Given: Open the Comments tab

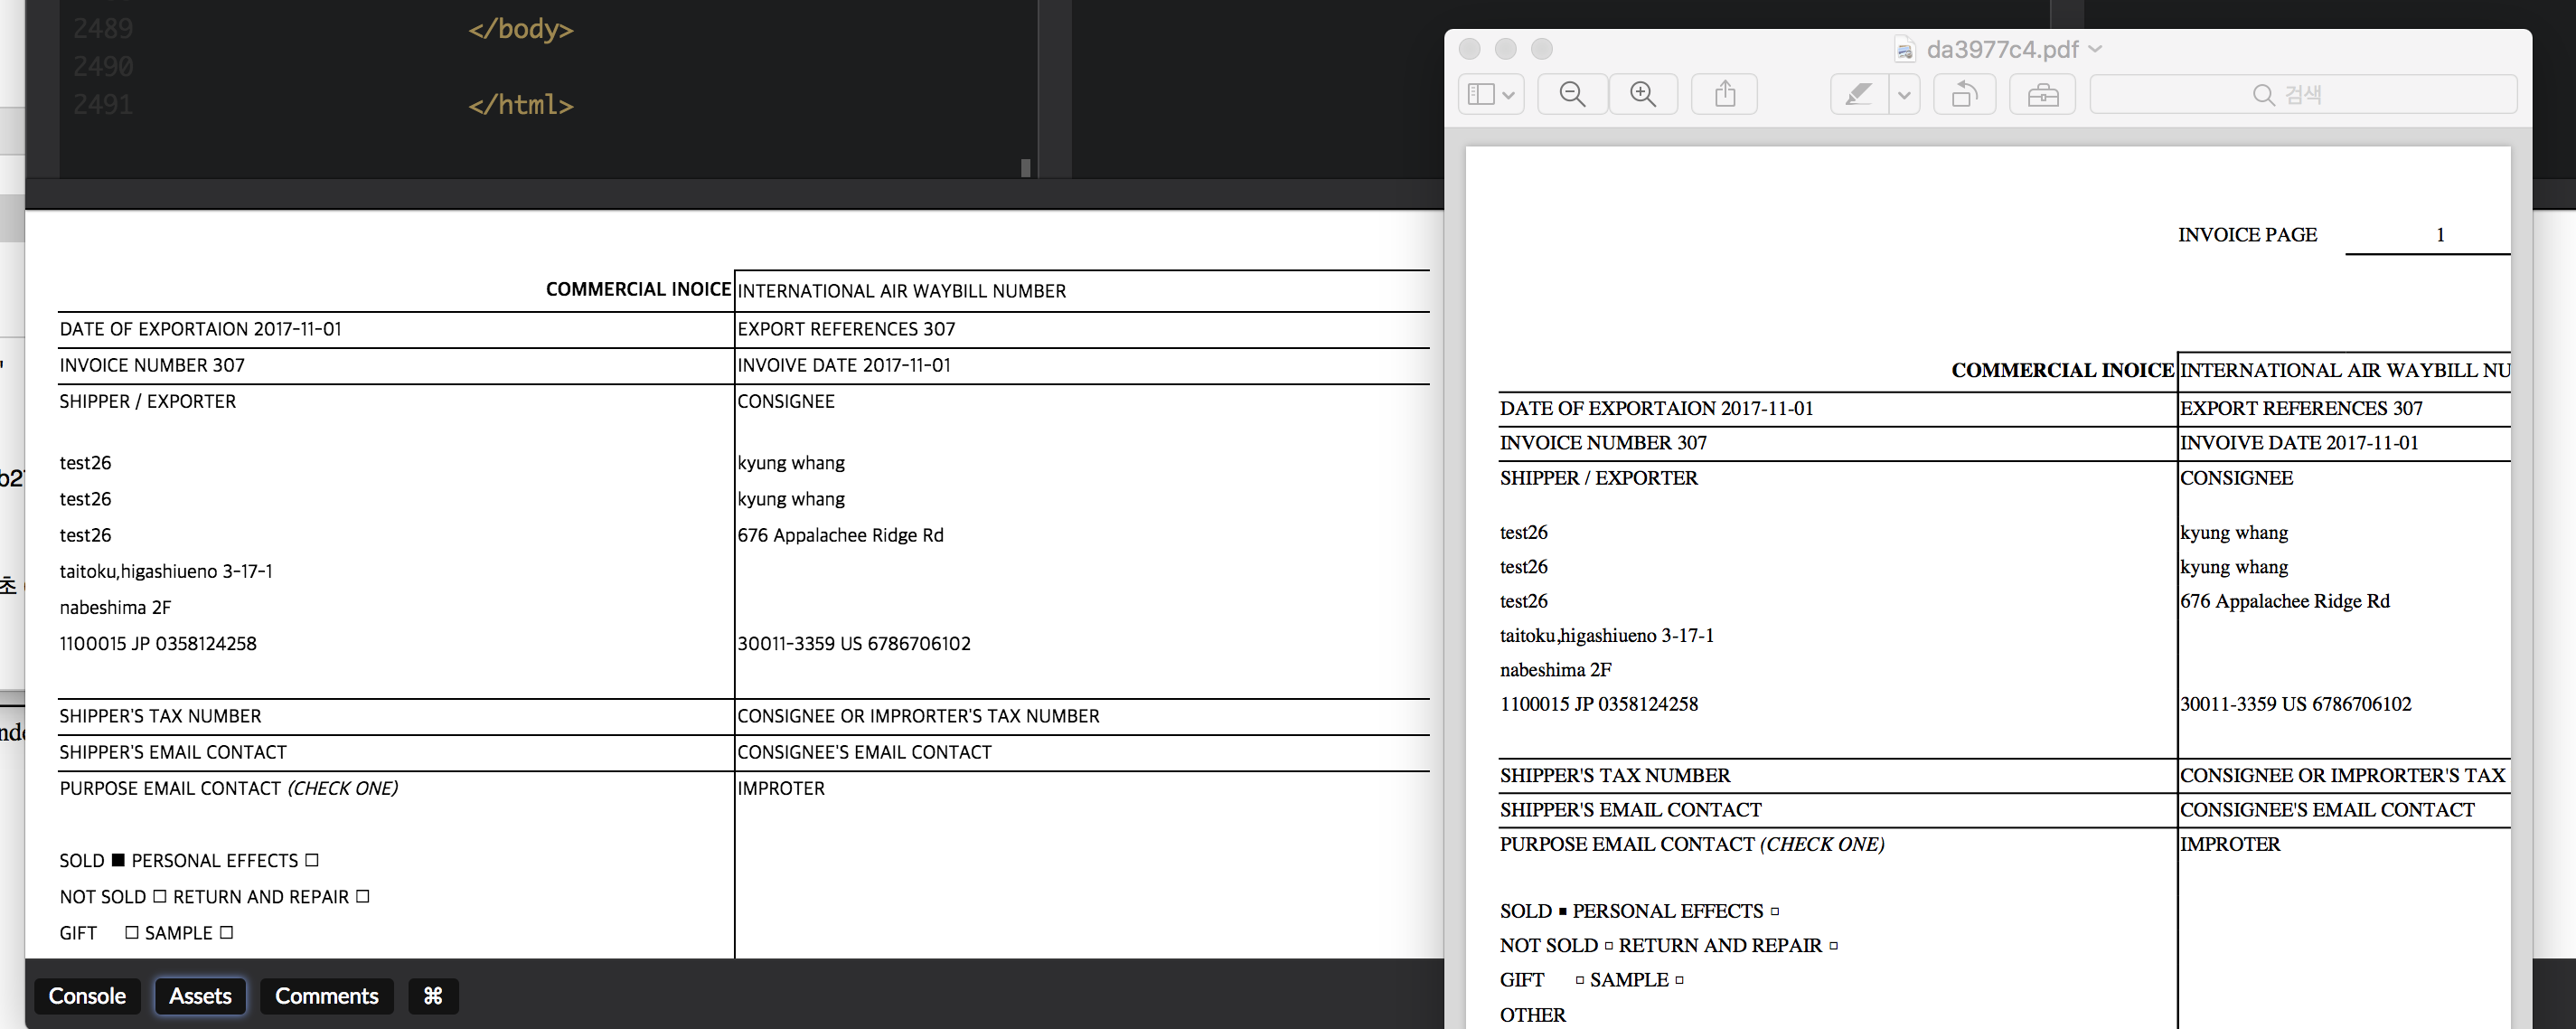Looking at the screenshot, I should [x=326, y=996].
